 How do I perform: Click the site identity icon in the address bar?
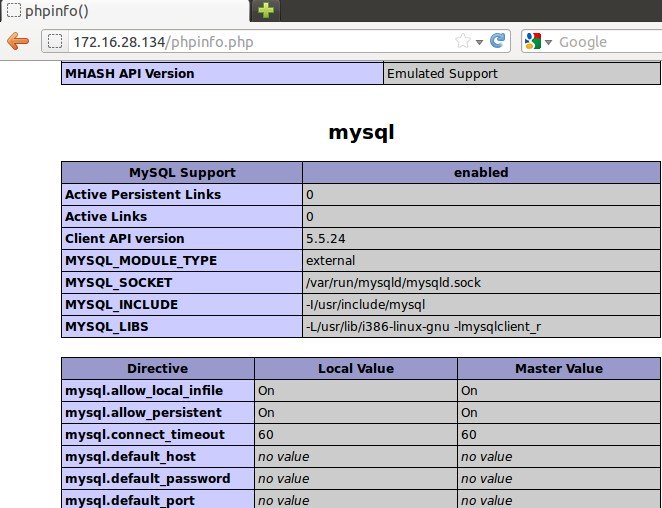[55, 41]
